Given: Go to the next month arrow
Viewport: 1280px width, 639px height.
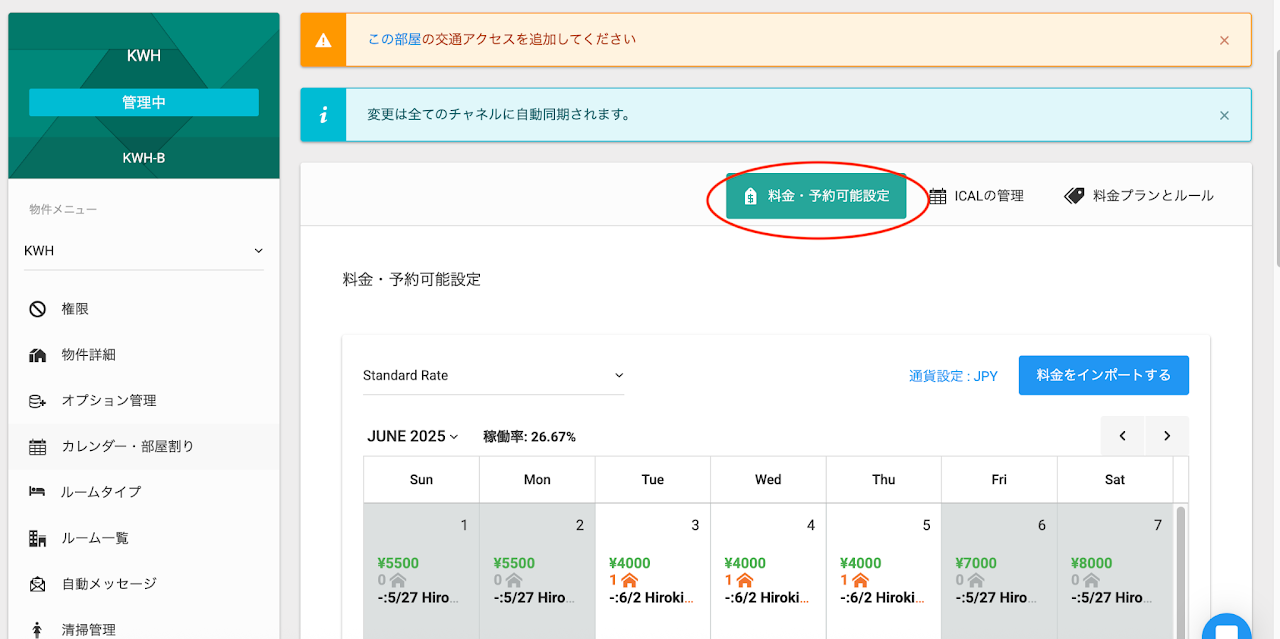Looking at the screenshot, I should [x=1166, y=436].
